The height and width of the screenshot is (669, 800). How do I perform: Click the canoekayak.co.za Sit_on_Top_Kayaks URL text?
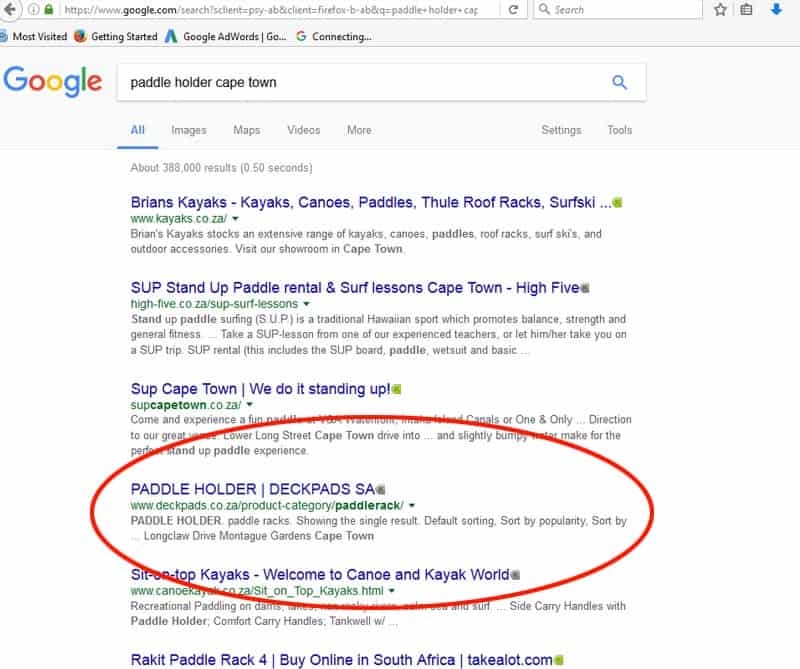pyautogui.click(x=257, y=590)
